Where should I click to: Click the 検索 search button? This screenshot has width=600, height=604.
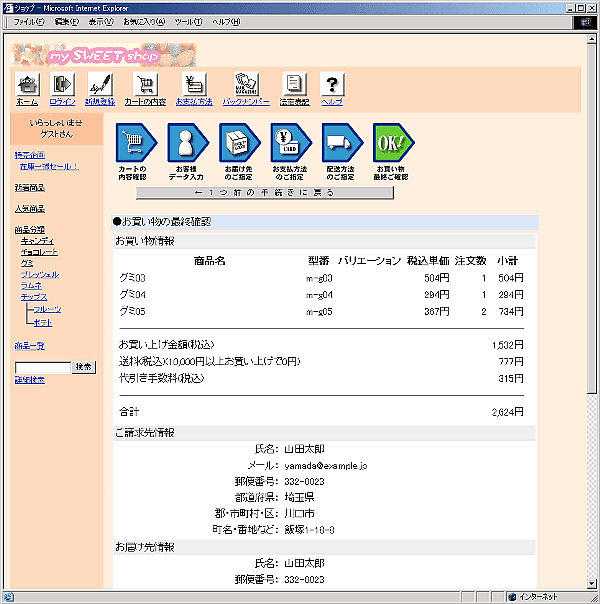(x=84, y=367)
